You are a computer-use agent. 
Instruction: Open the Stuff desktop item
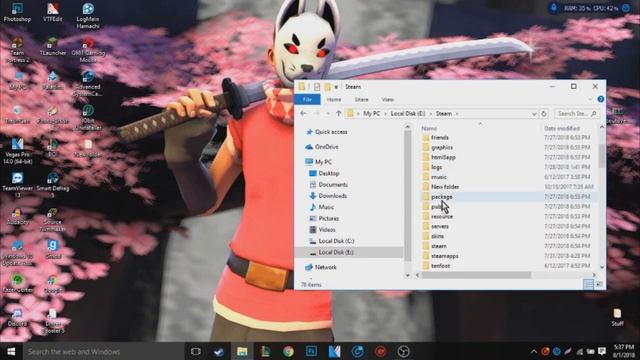tap(618, 317)
